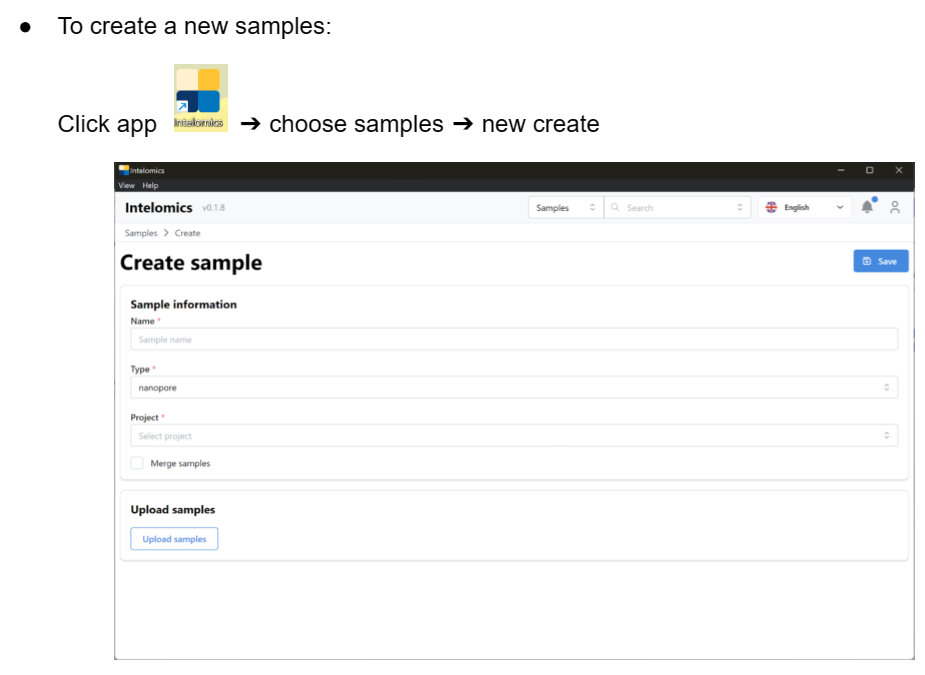Screen dimensions: 925x675
Task: Open the notifications bell
Action: (x=866, y=207)
